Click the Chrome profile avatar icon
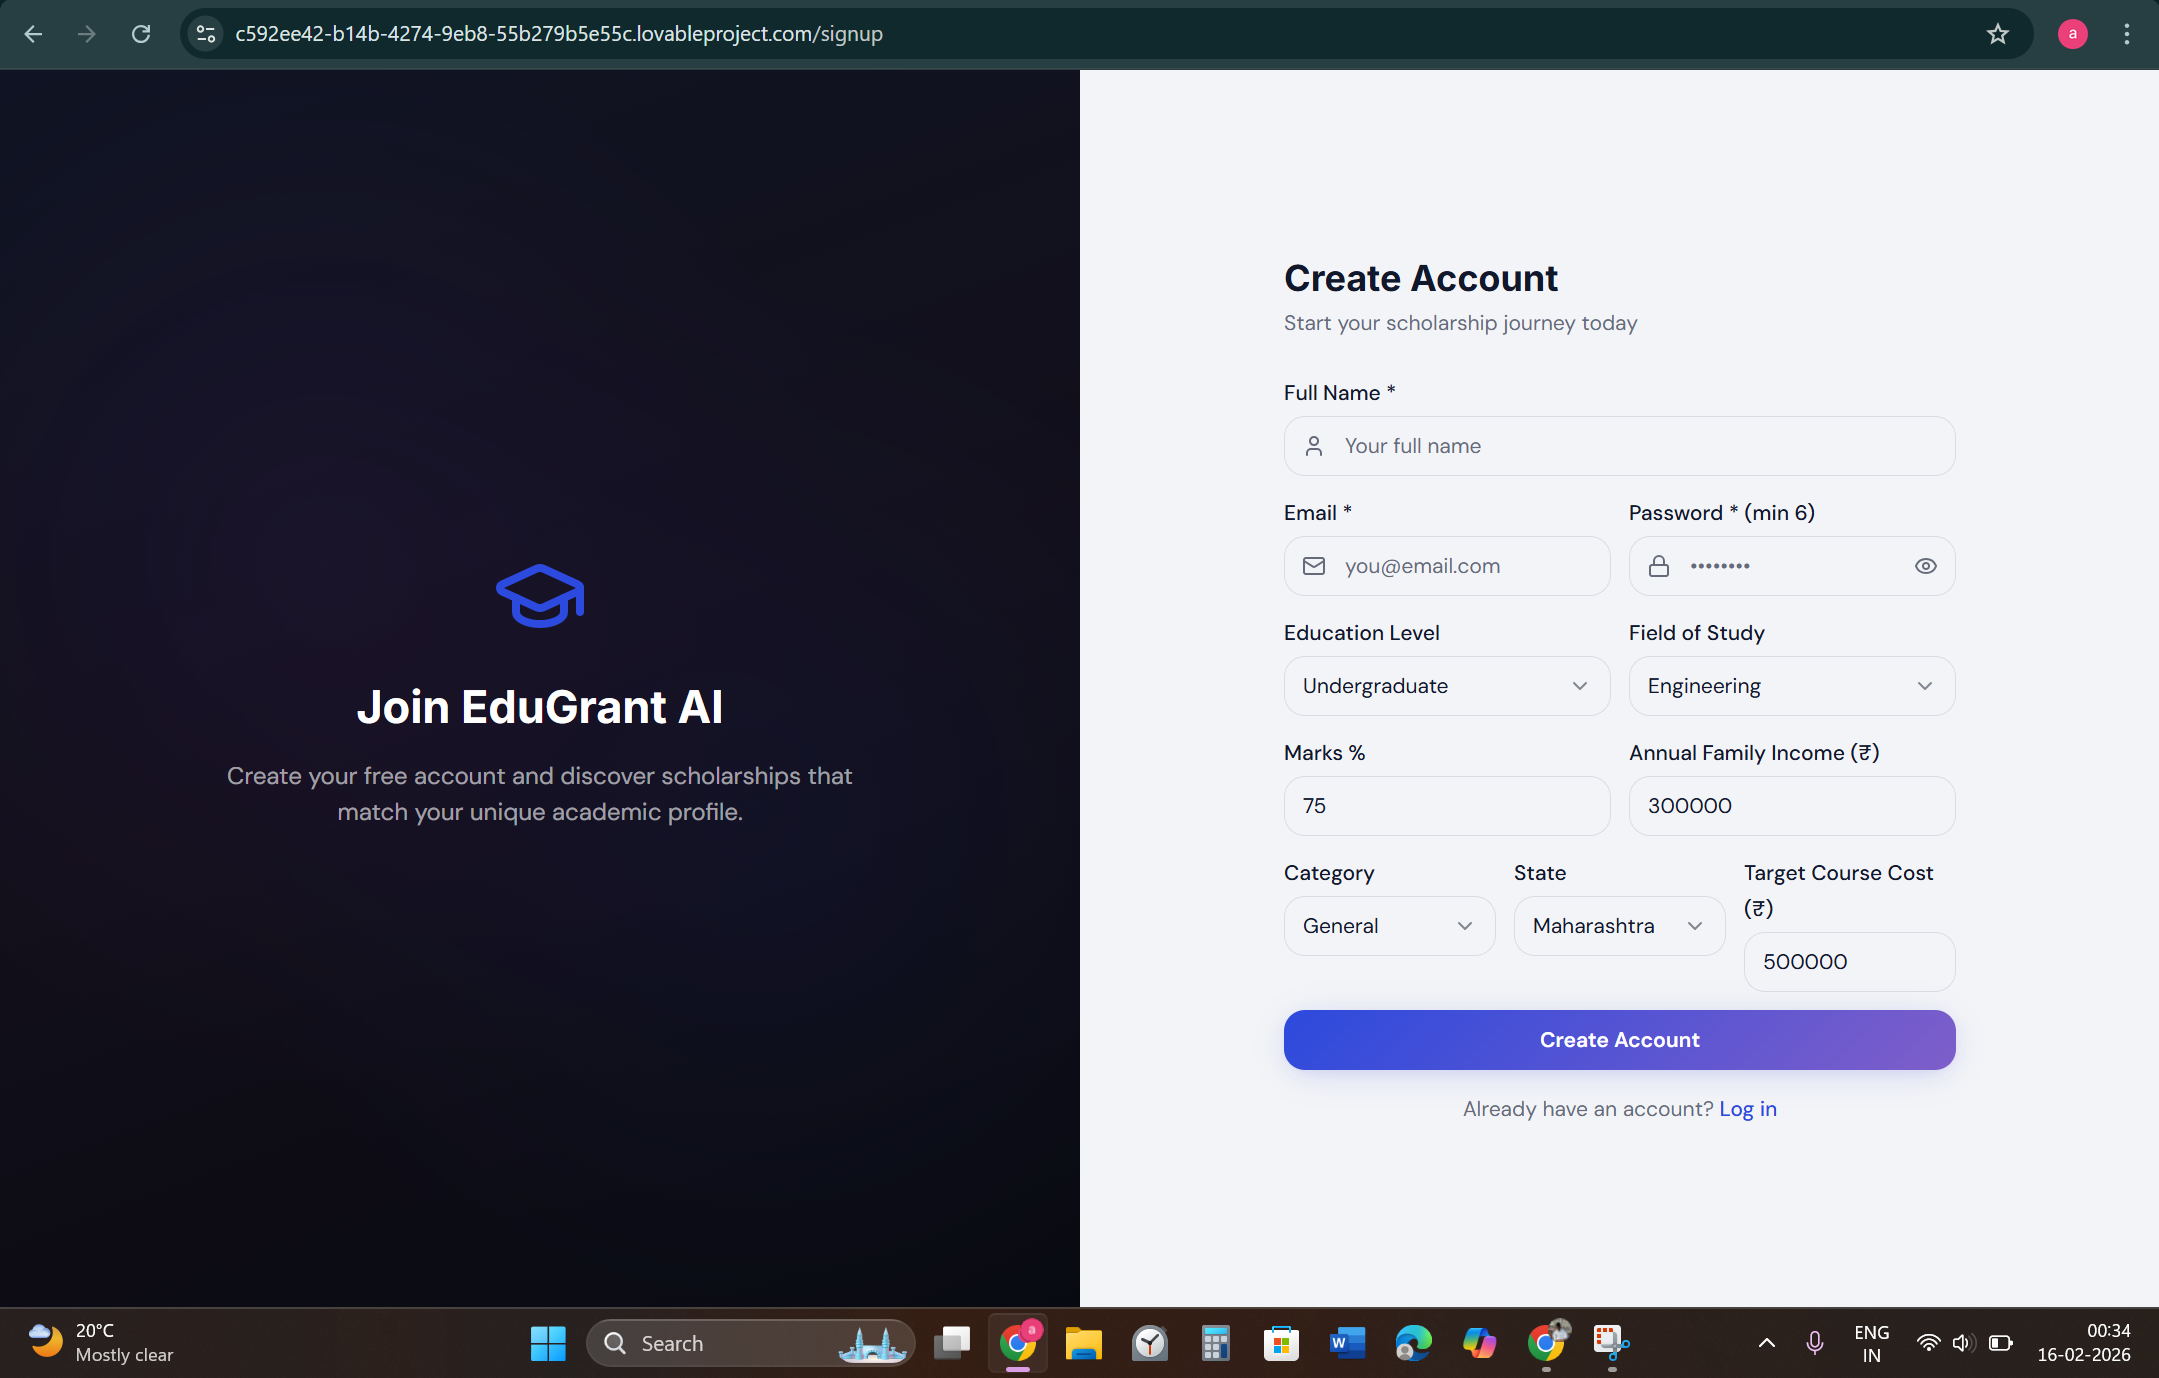Image resolution: width=2159 pixels, height=1378 pixels. click(2072, 34)
